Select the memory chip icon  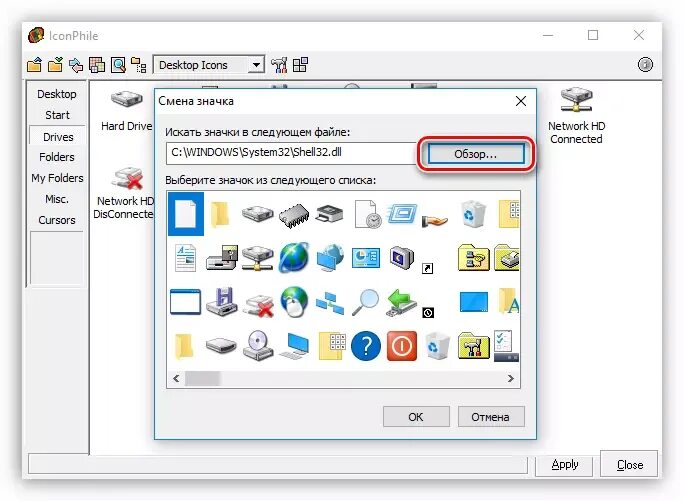pyautogui.click(x=294, y=215)
